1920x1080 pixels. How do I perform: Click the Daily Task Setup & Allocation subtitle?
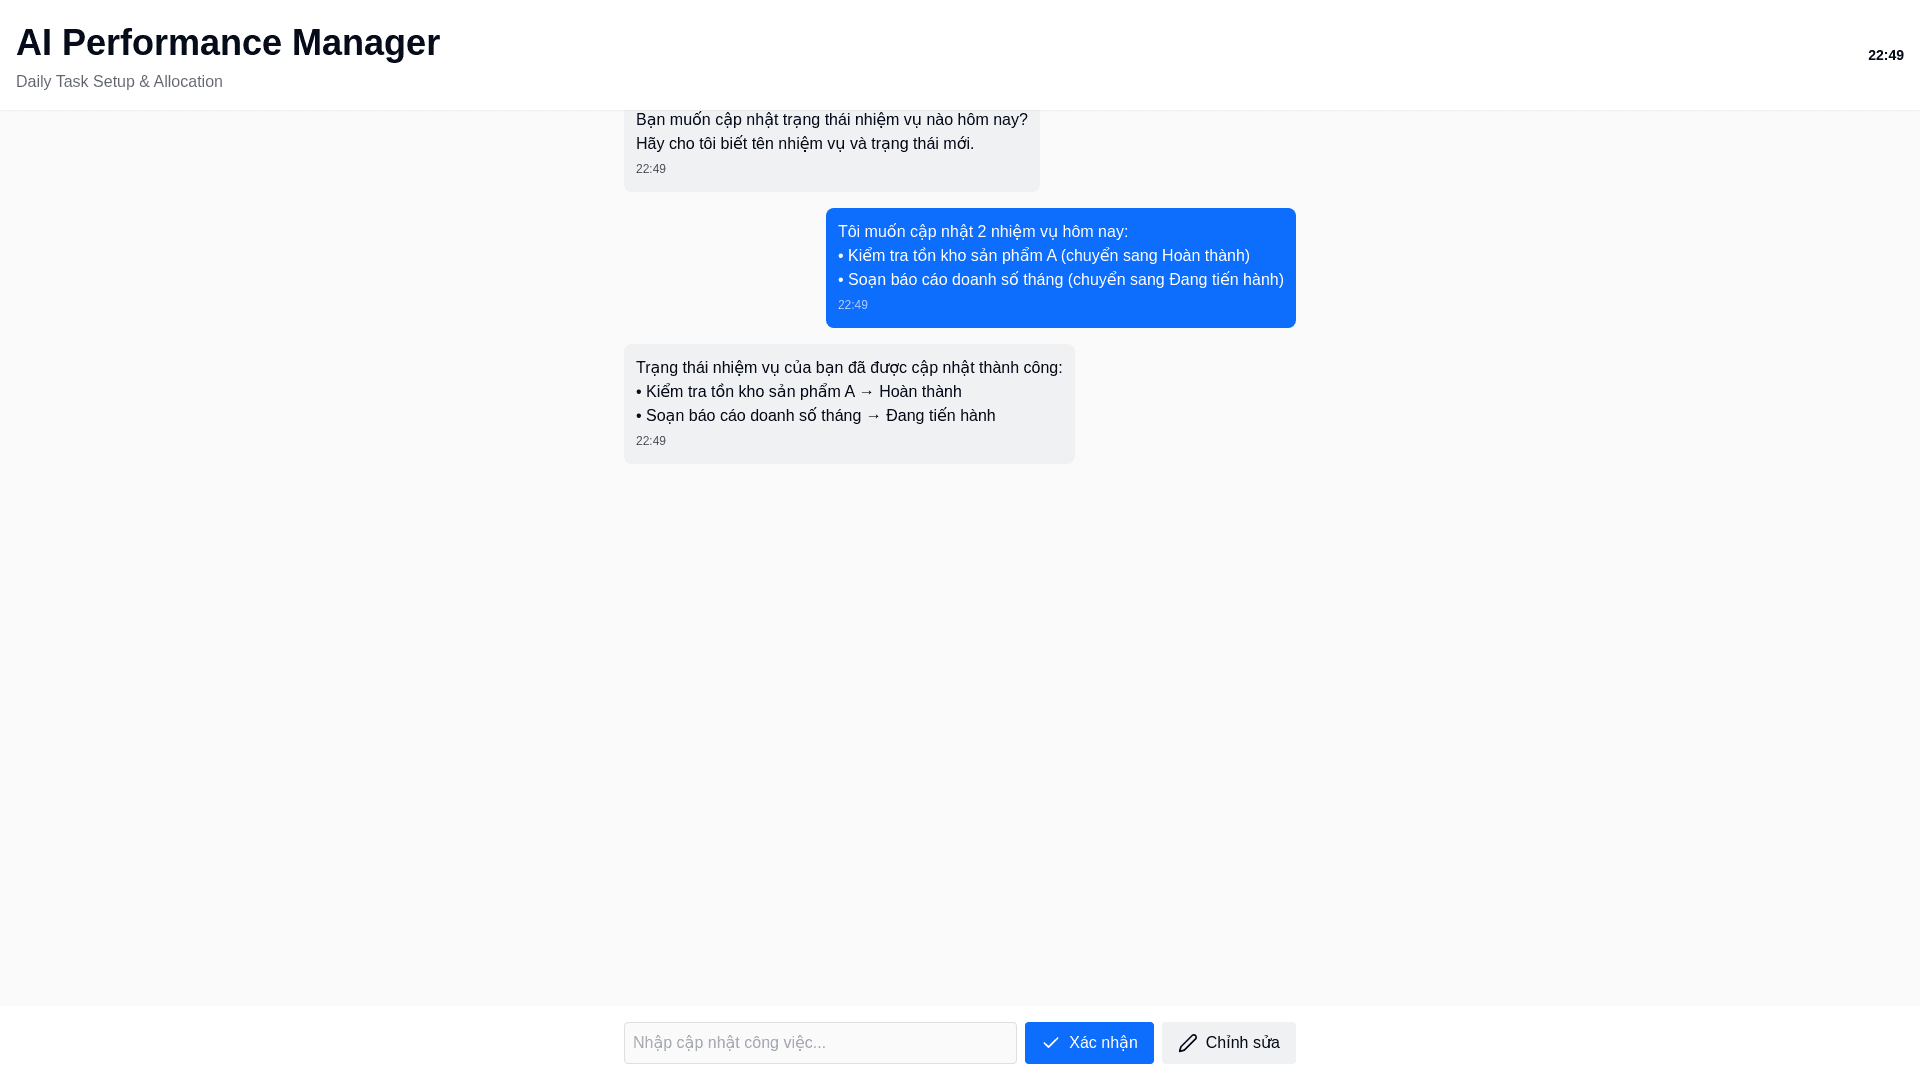pyautogui.click(x=119, y=82)
